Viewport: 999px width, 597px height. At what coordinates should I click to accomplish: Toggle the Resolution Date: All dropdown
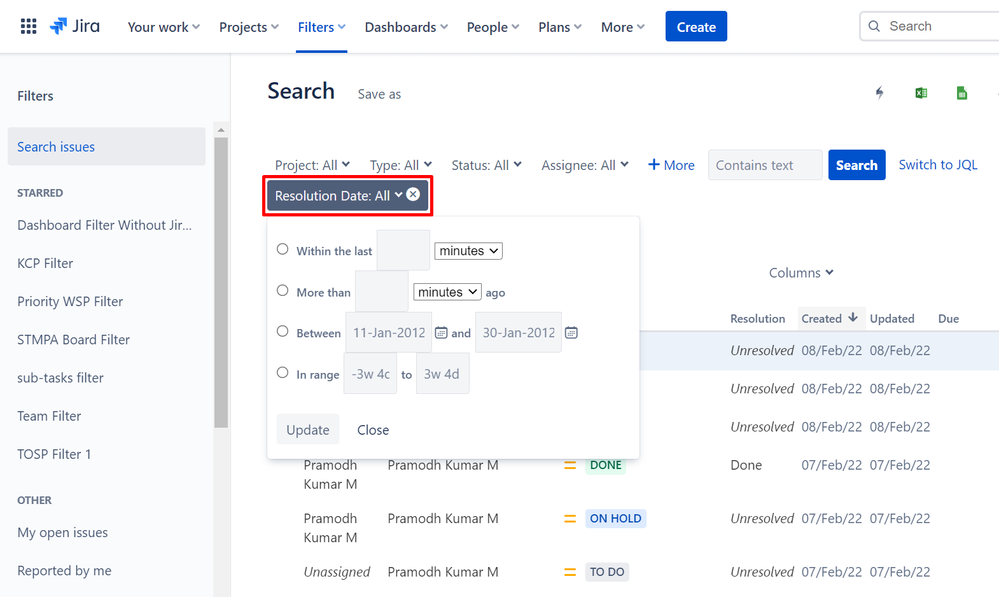pos(338,196)
